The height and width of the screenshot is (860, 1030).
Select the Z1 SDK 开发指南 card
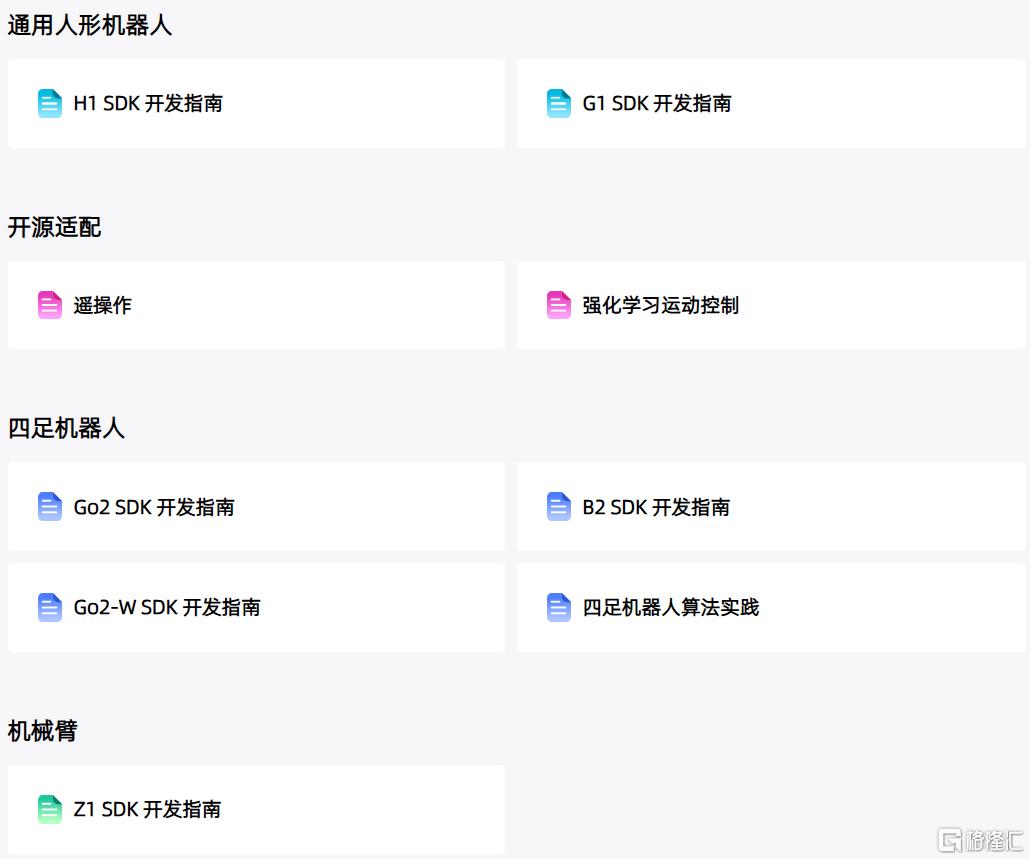255,809
